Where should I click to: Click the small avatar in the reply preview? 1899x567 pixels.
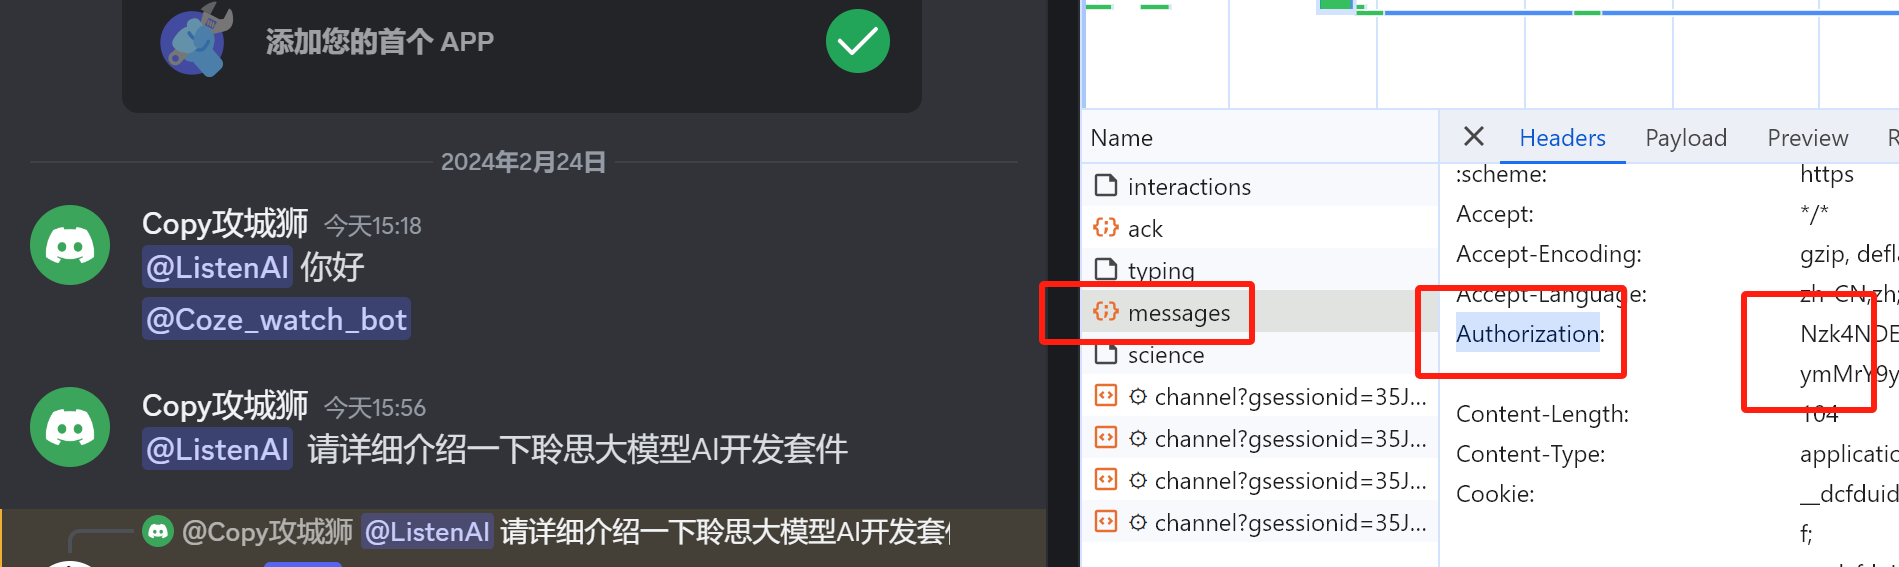coord(158,531)
